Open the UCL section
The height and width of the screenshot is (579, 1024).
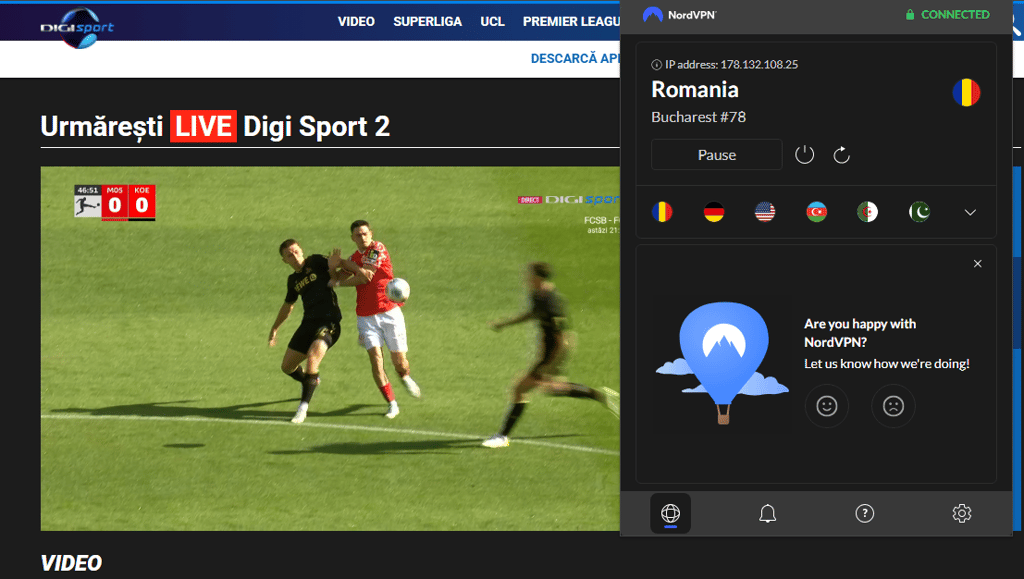click(x=492, y=22)
